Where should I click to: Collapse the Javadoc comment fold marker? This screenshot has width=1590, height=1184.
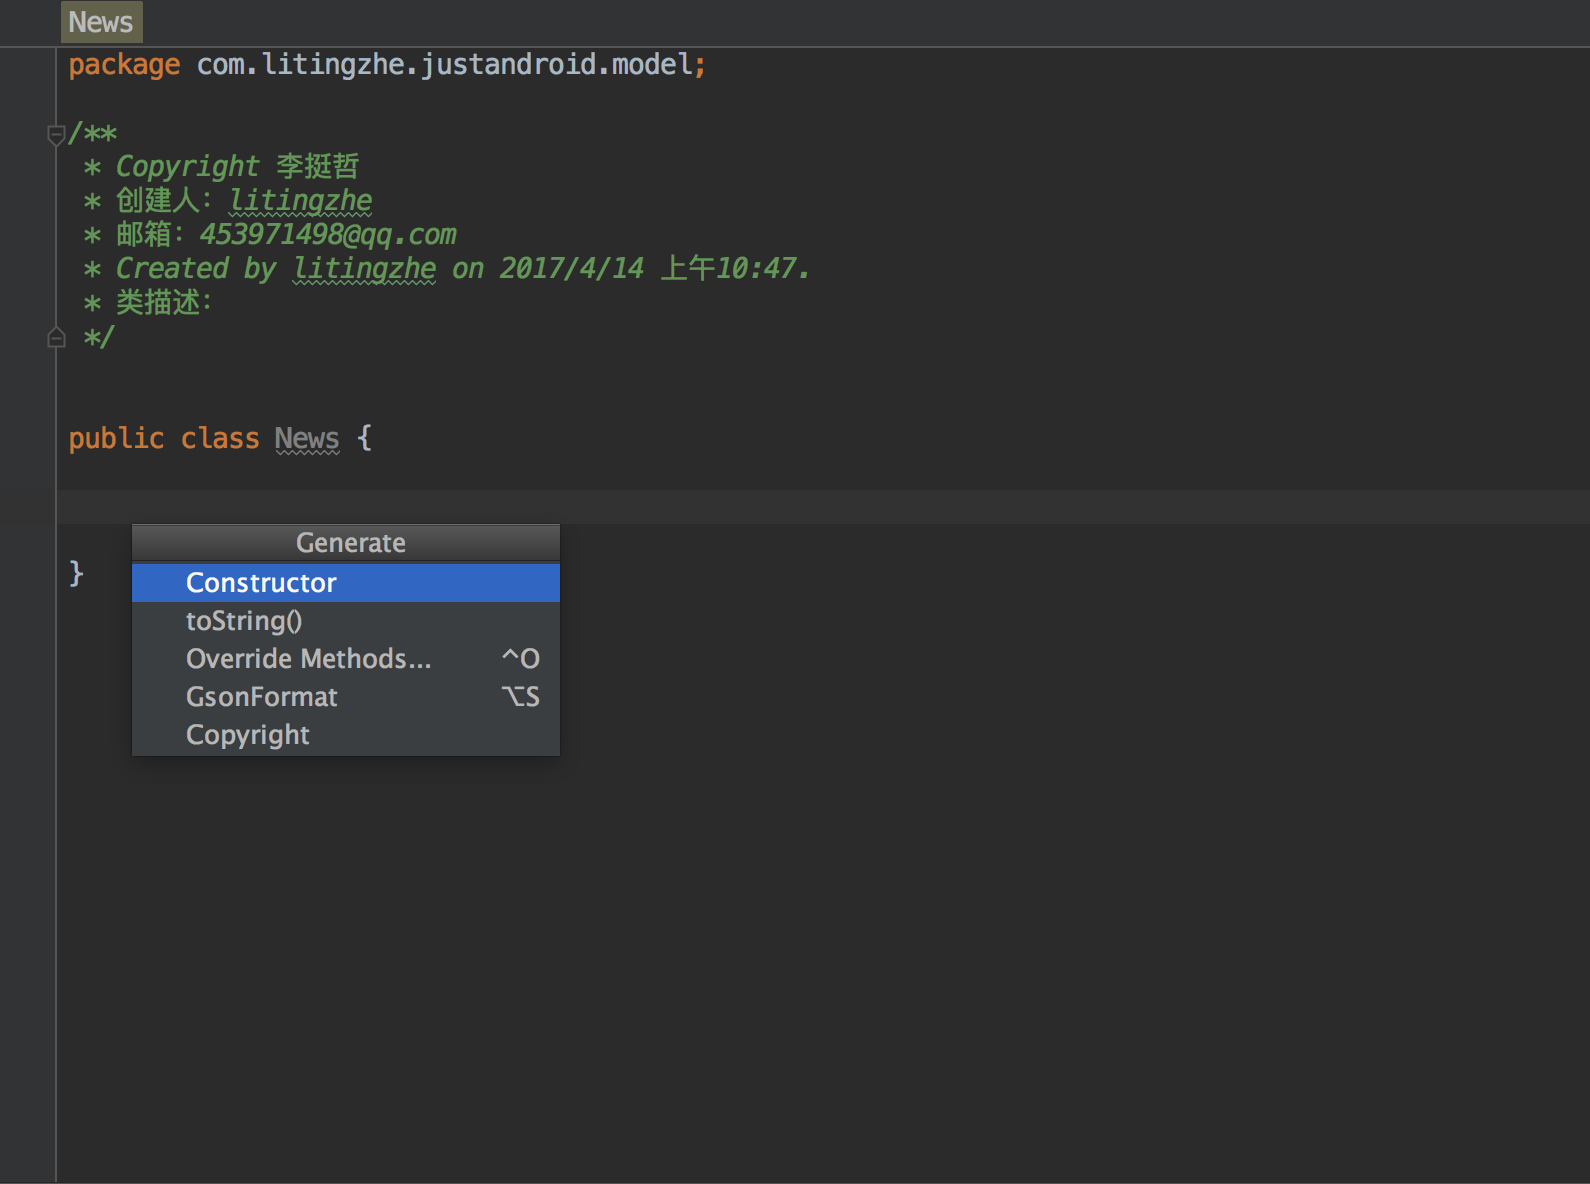pyautogui.click(x=56, y=133)
